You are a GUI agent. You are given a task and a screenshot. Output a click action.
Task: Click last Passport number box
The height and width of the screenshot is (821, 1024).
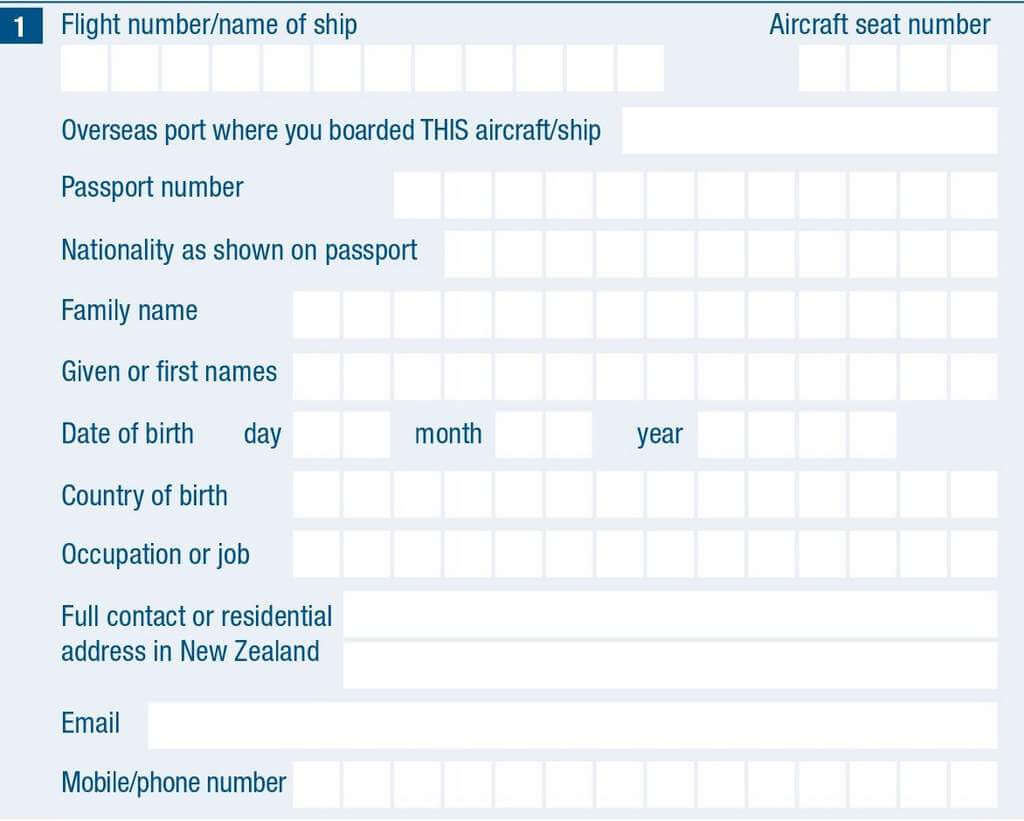click(x=974, y=195)
